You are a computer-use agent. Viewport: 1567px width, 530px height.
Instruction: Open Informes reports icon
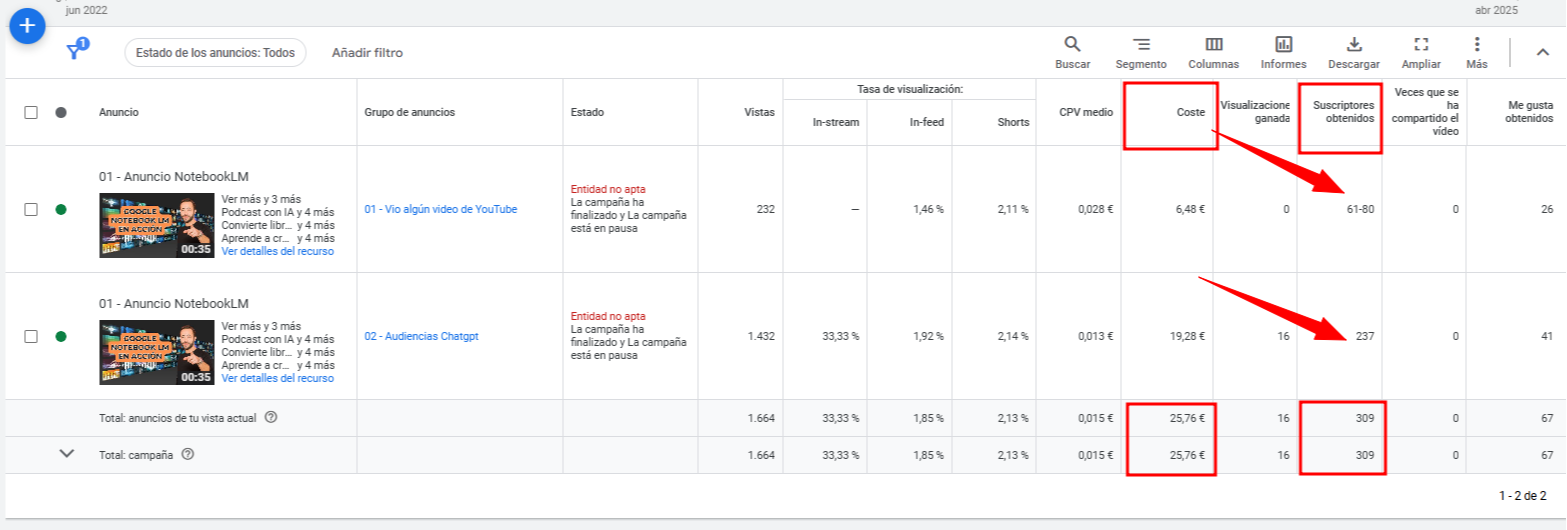tap(1283, 45)
